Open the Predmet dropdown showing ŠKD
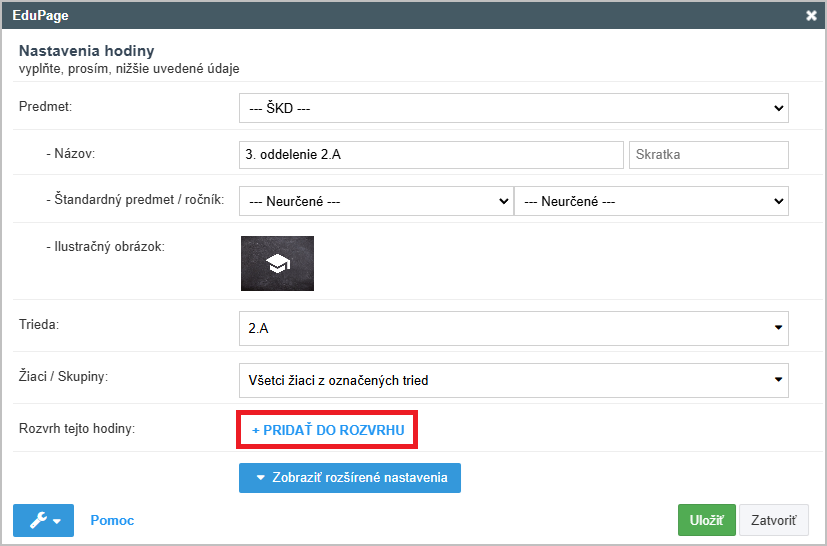Screen dimensions: 827x546 click(x=513, y=108)
